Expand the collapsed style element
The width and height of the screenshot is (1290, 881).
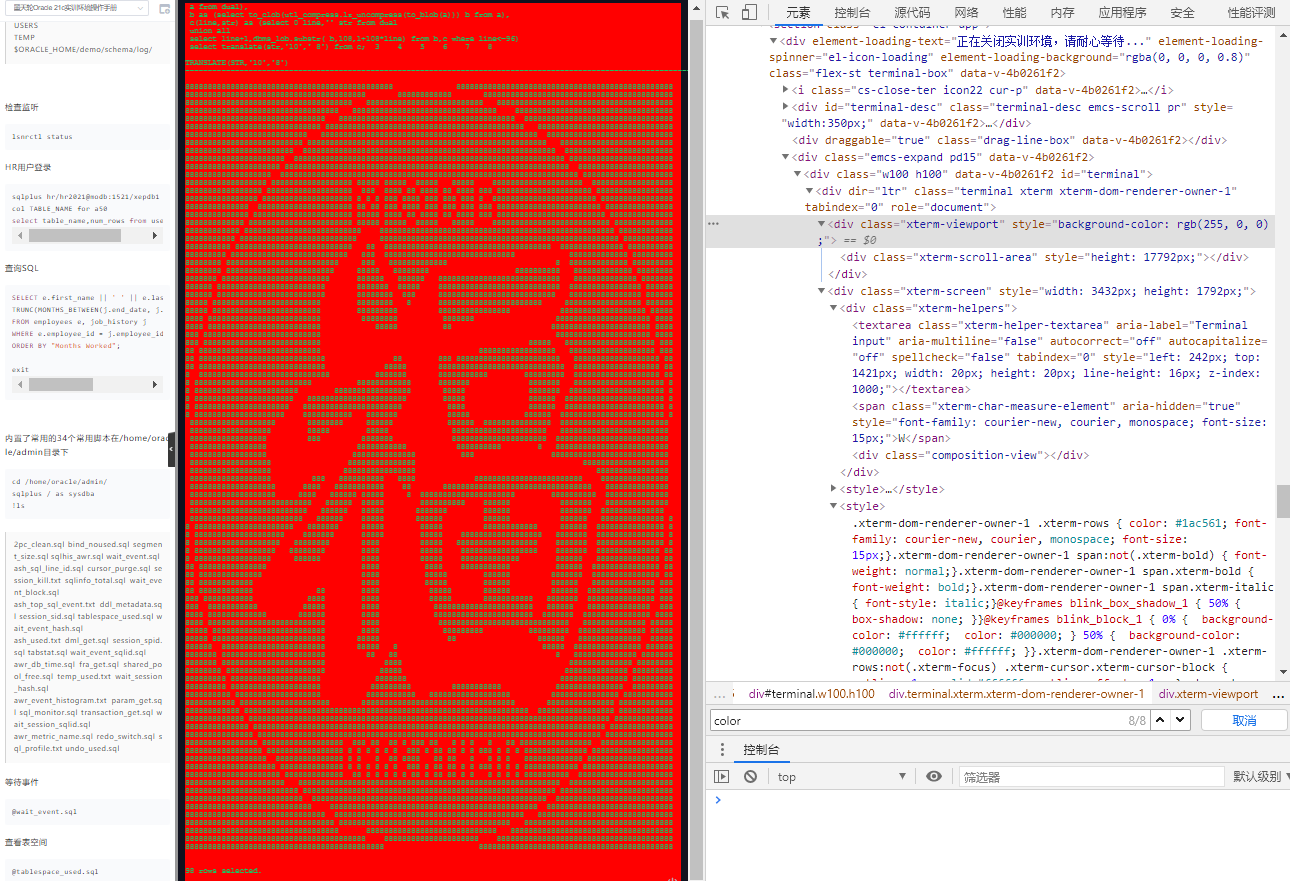(x=834, y=489)
